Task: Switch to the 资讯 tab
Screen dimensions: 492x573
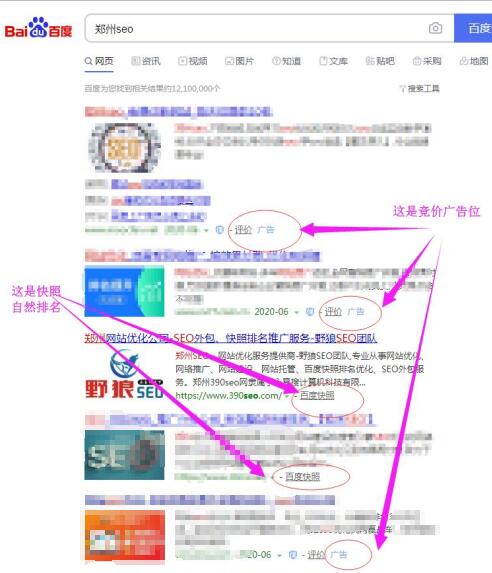Action: point(146,61)
